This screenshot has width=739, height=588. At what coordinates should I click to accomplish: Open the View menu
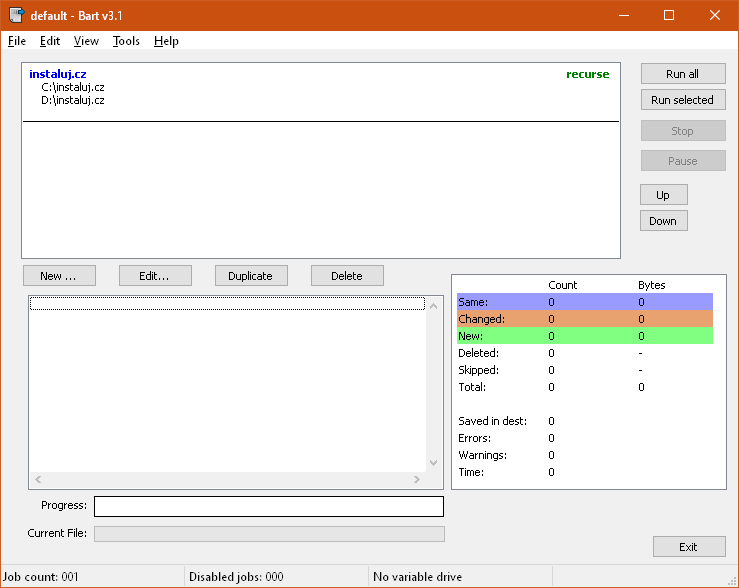point(86,41)
